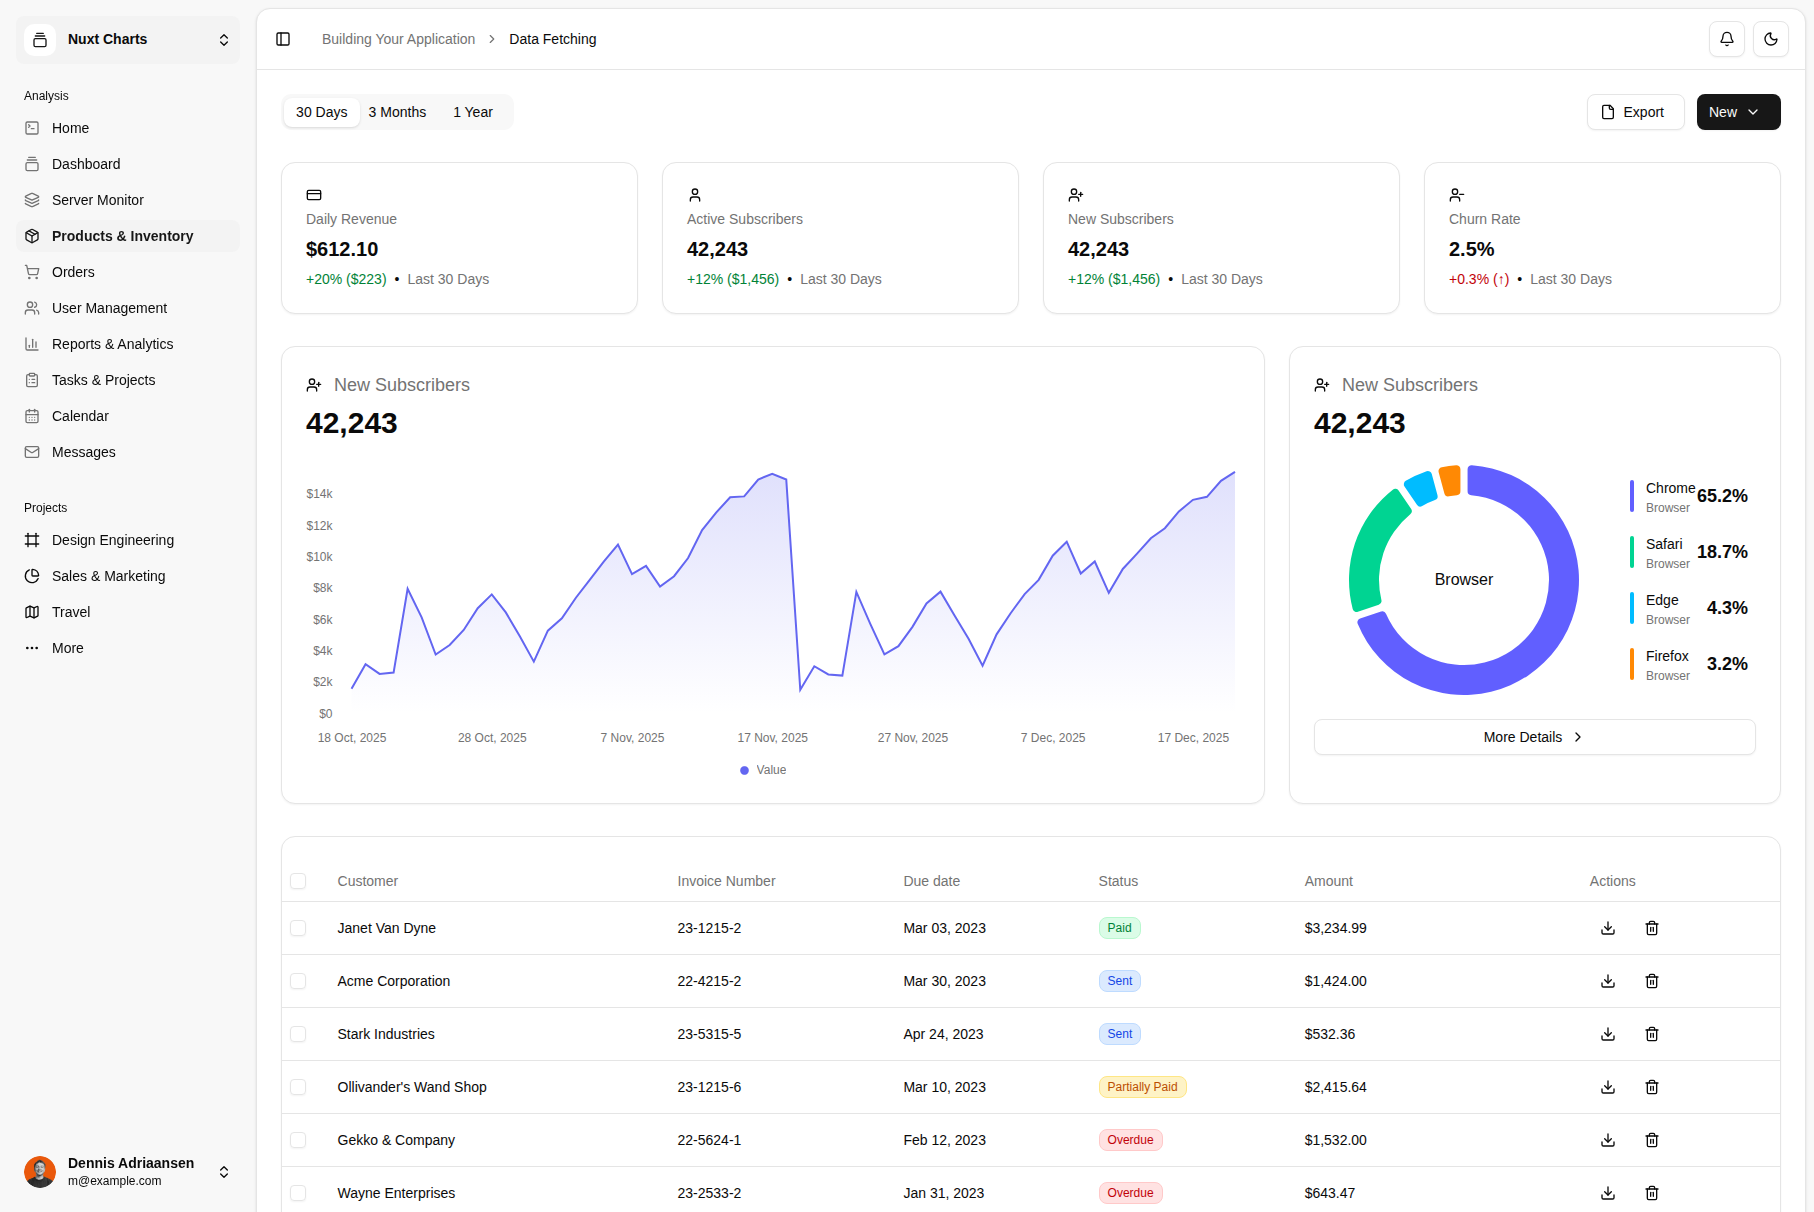
Task: Go to Building Your Application breadcrumb
Action: tap(398, 39)
